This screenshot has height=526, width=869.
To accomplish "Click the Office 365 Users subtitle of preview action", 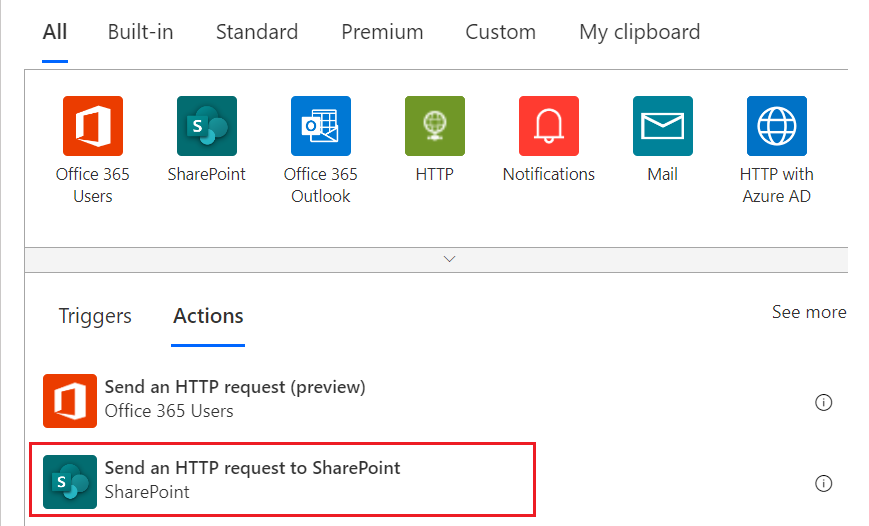I will point(169,411).
